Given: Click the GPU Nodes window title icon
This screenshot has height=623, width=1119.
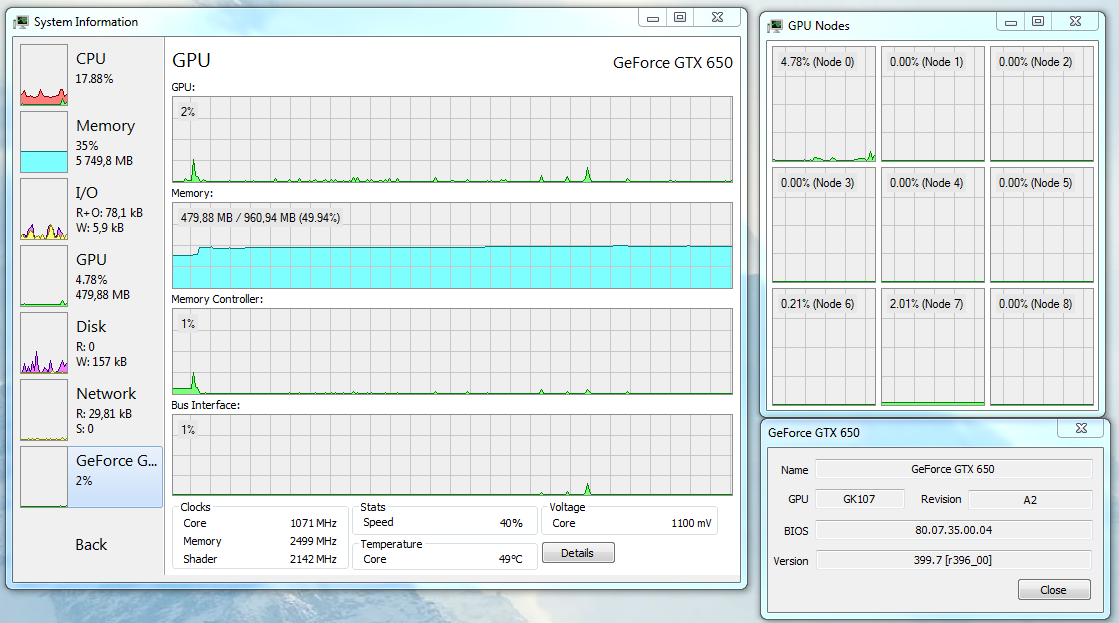Looking at the screenshot, I should 775,26.
